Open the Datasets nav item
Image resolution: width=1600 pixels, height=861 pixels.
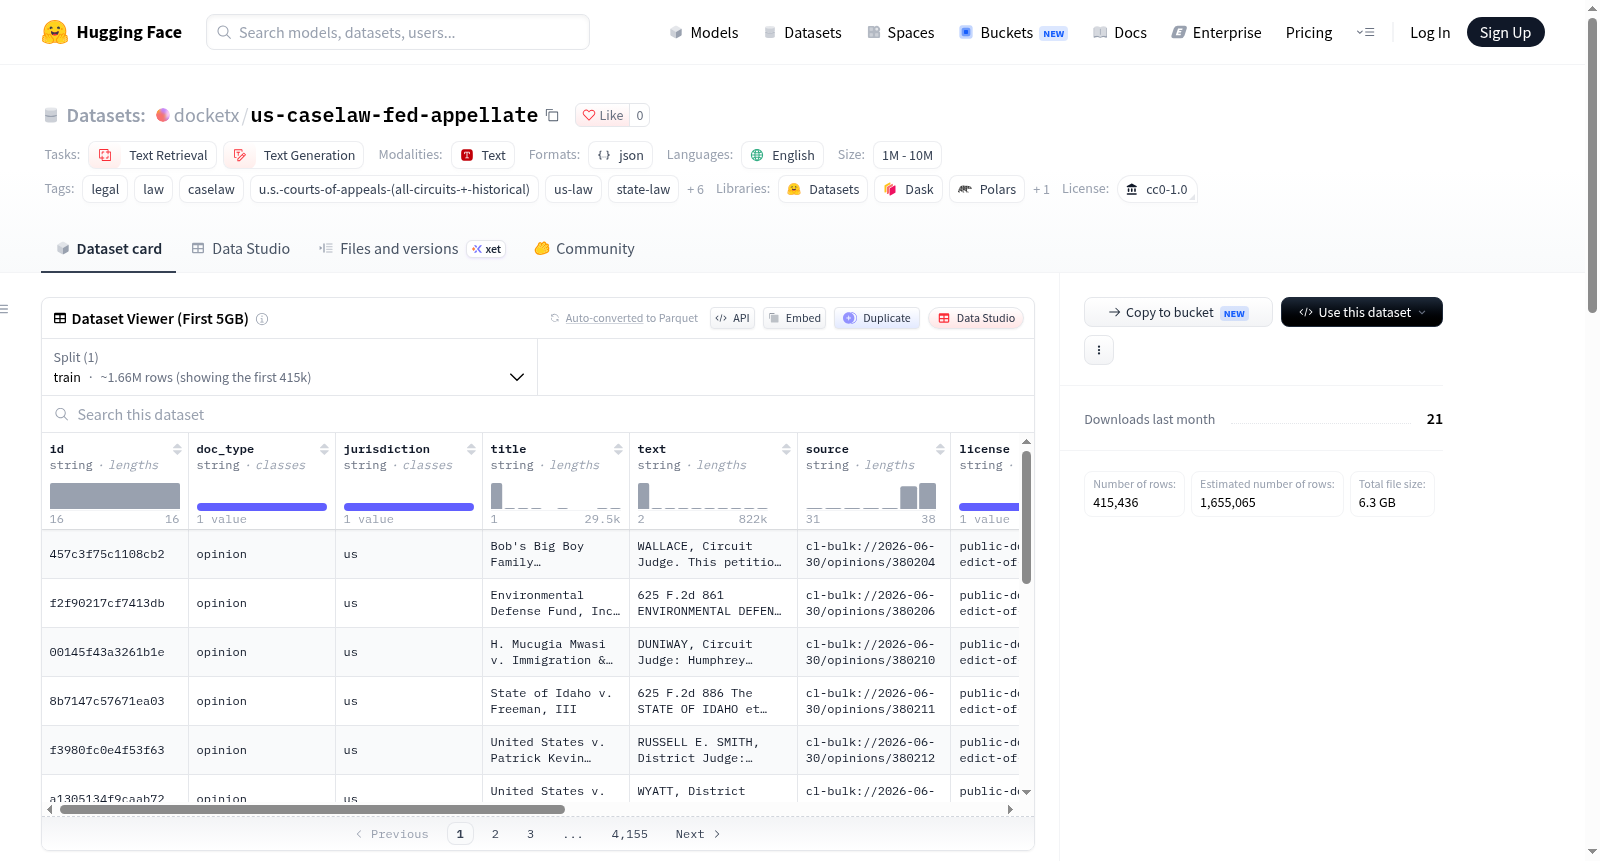[x=803, y=32]
